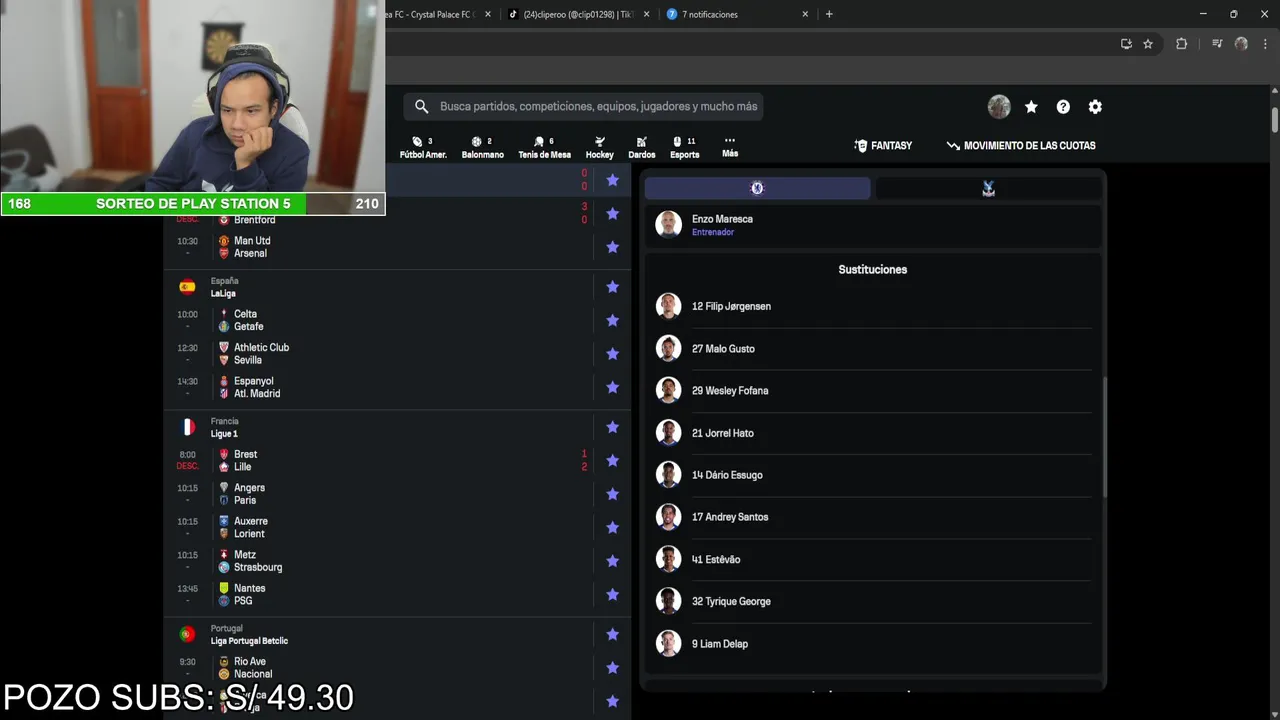
Task: Favorite Rio Ave vs Nacional match
Action: coord(613,668)
